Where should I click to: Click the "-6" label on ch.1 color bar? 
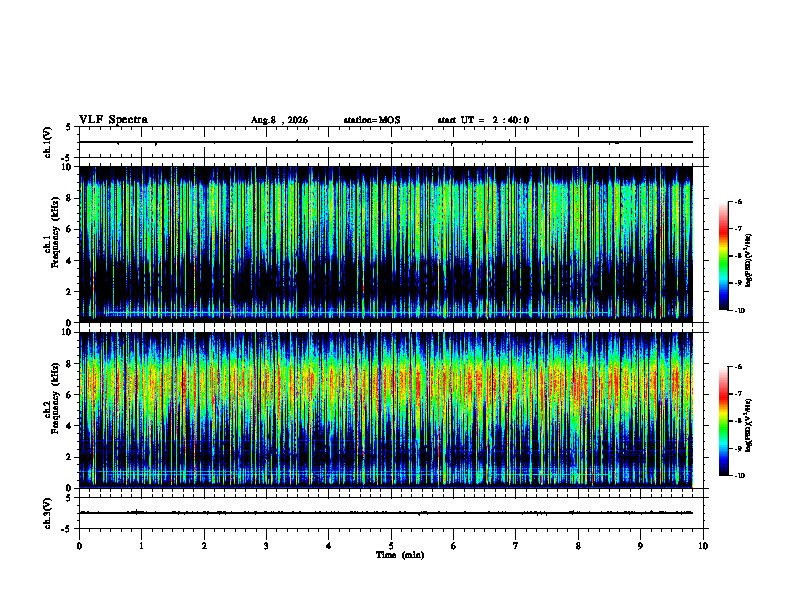point(738,201)
